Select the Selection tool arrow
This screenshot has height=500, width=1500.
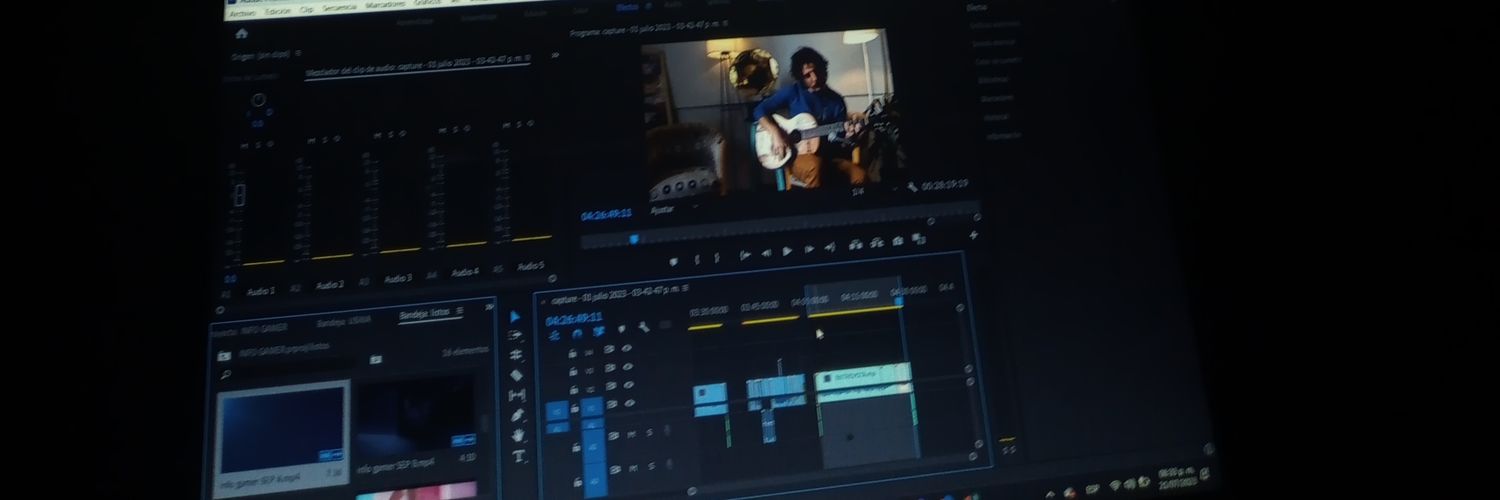pyautogui.click(x=516, y=316)
